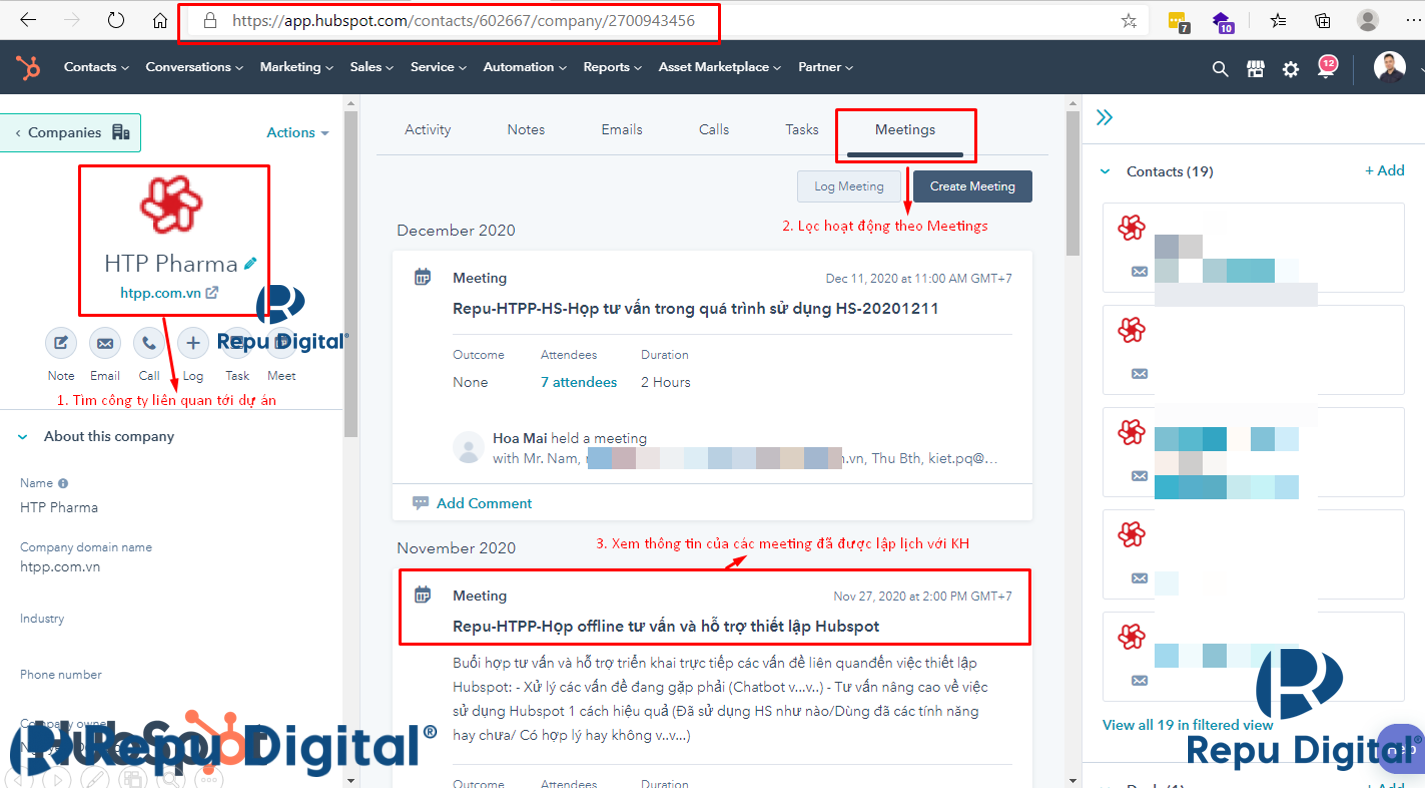Open the Dec 11 meeting title
This screenshot has width=1425, height=788.
696,308
